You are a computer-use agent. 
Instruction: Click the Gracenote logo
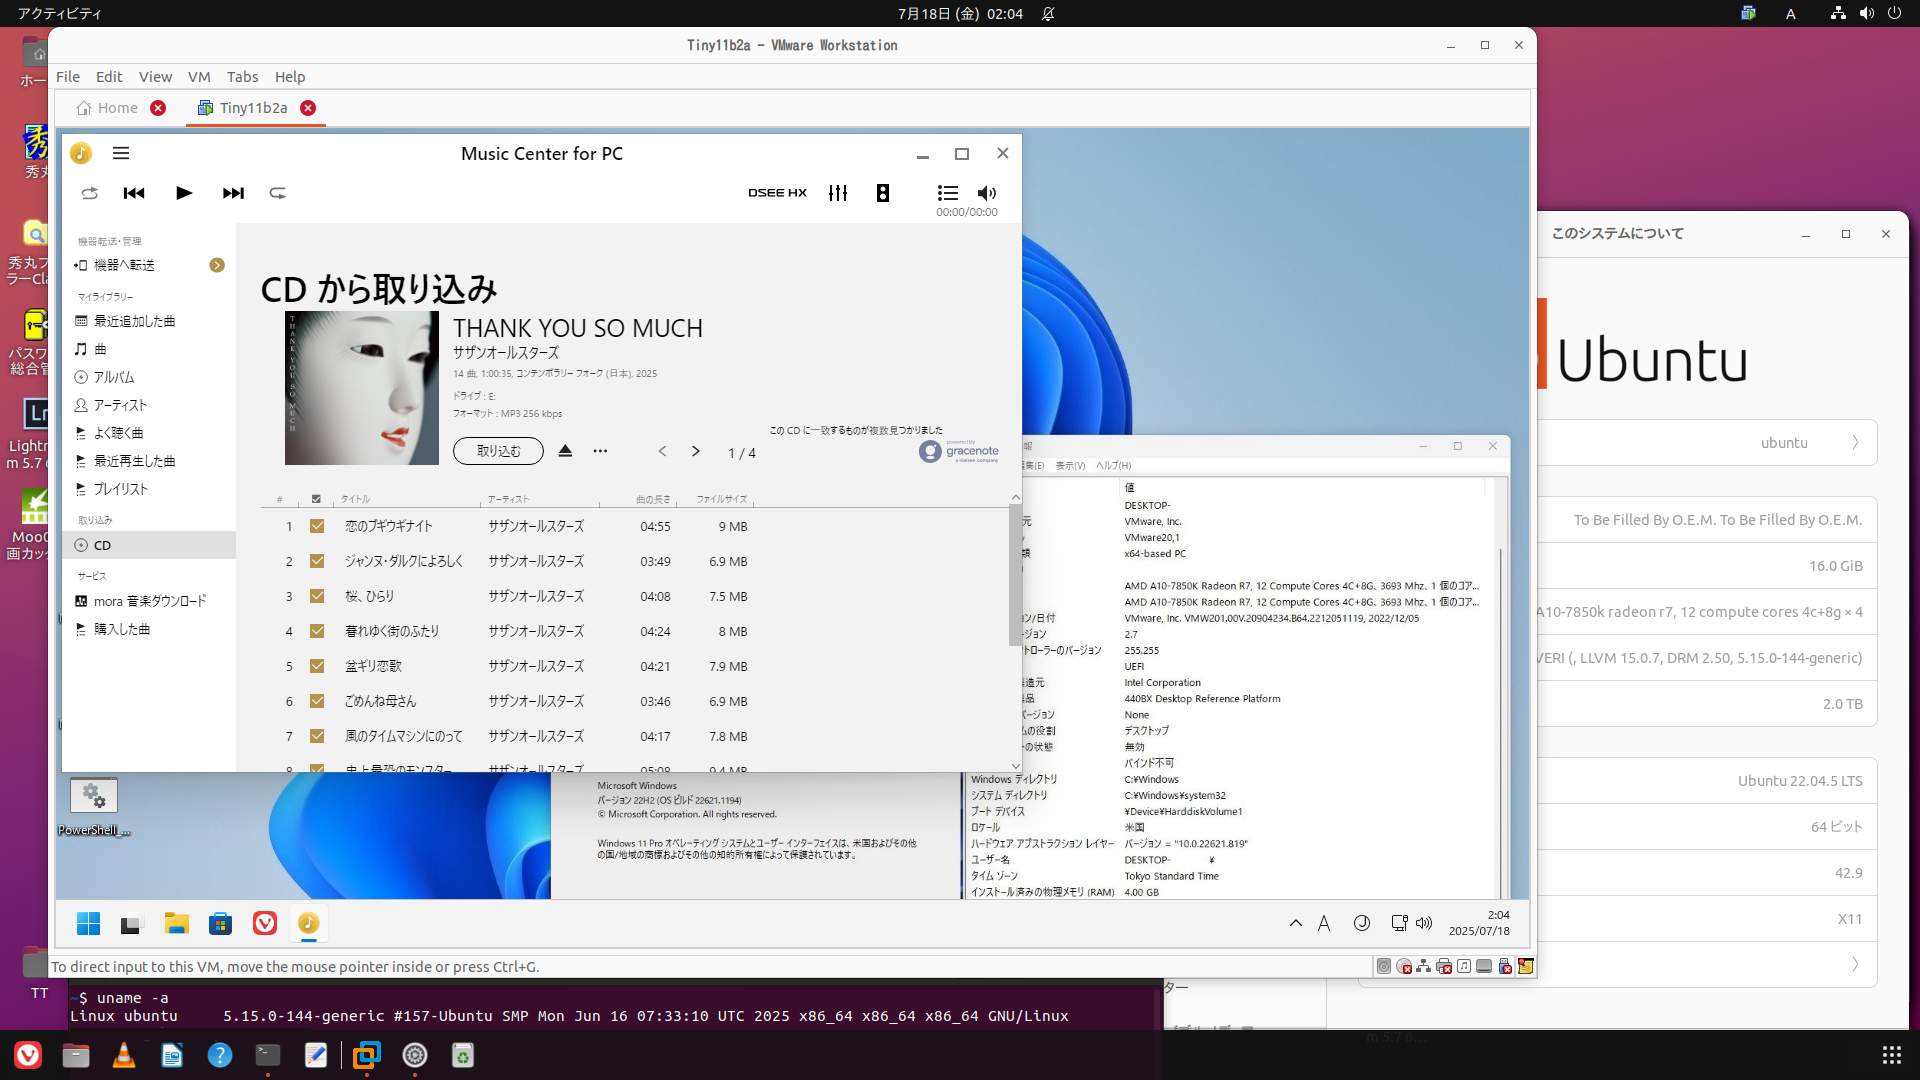click(959, 451)
